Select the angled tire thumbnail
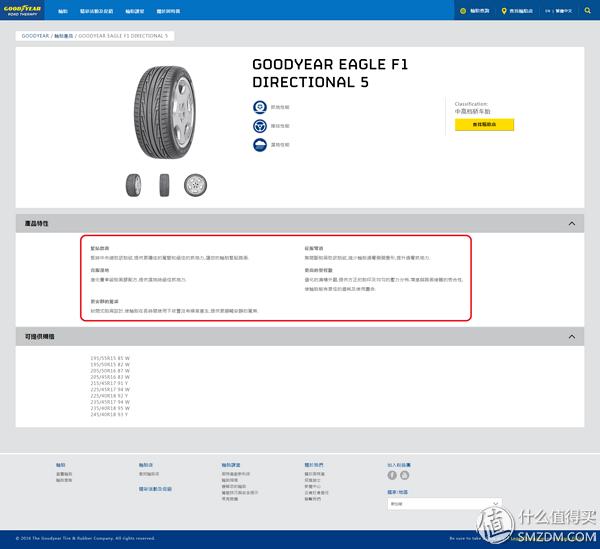The height and width of the screenshot is (549, 600). [134, 185]
